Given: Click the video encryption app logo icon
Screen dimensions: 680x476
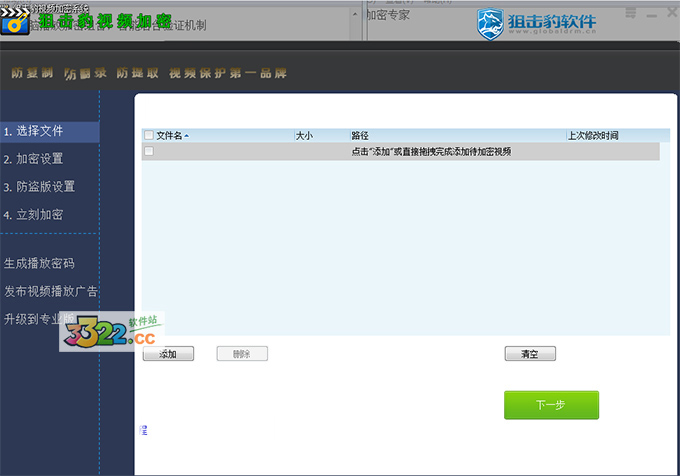Looking at the screenshot, I should click(x=15, y=20).
